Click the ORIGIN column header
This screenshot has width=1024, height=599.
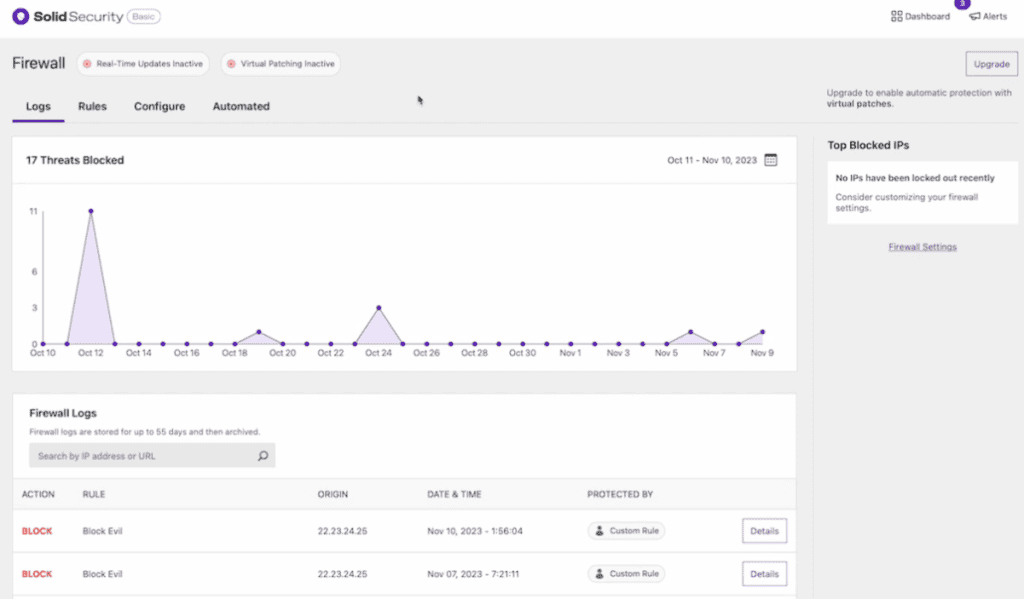[332, 494]
